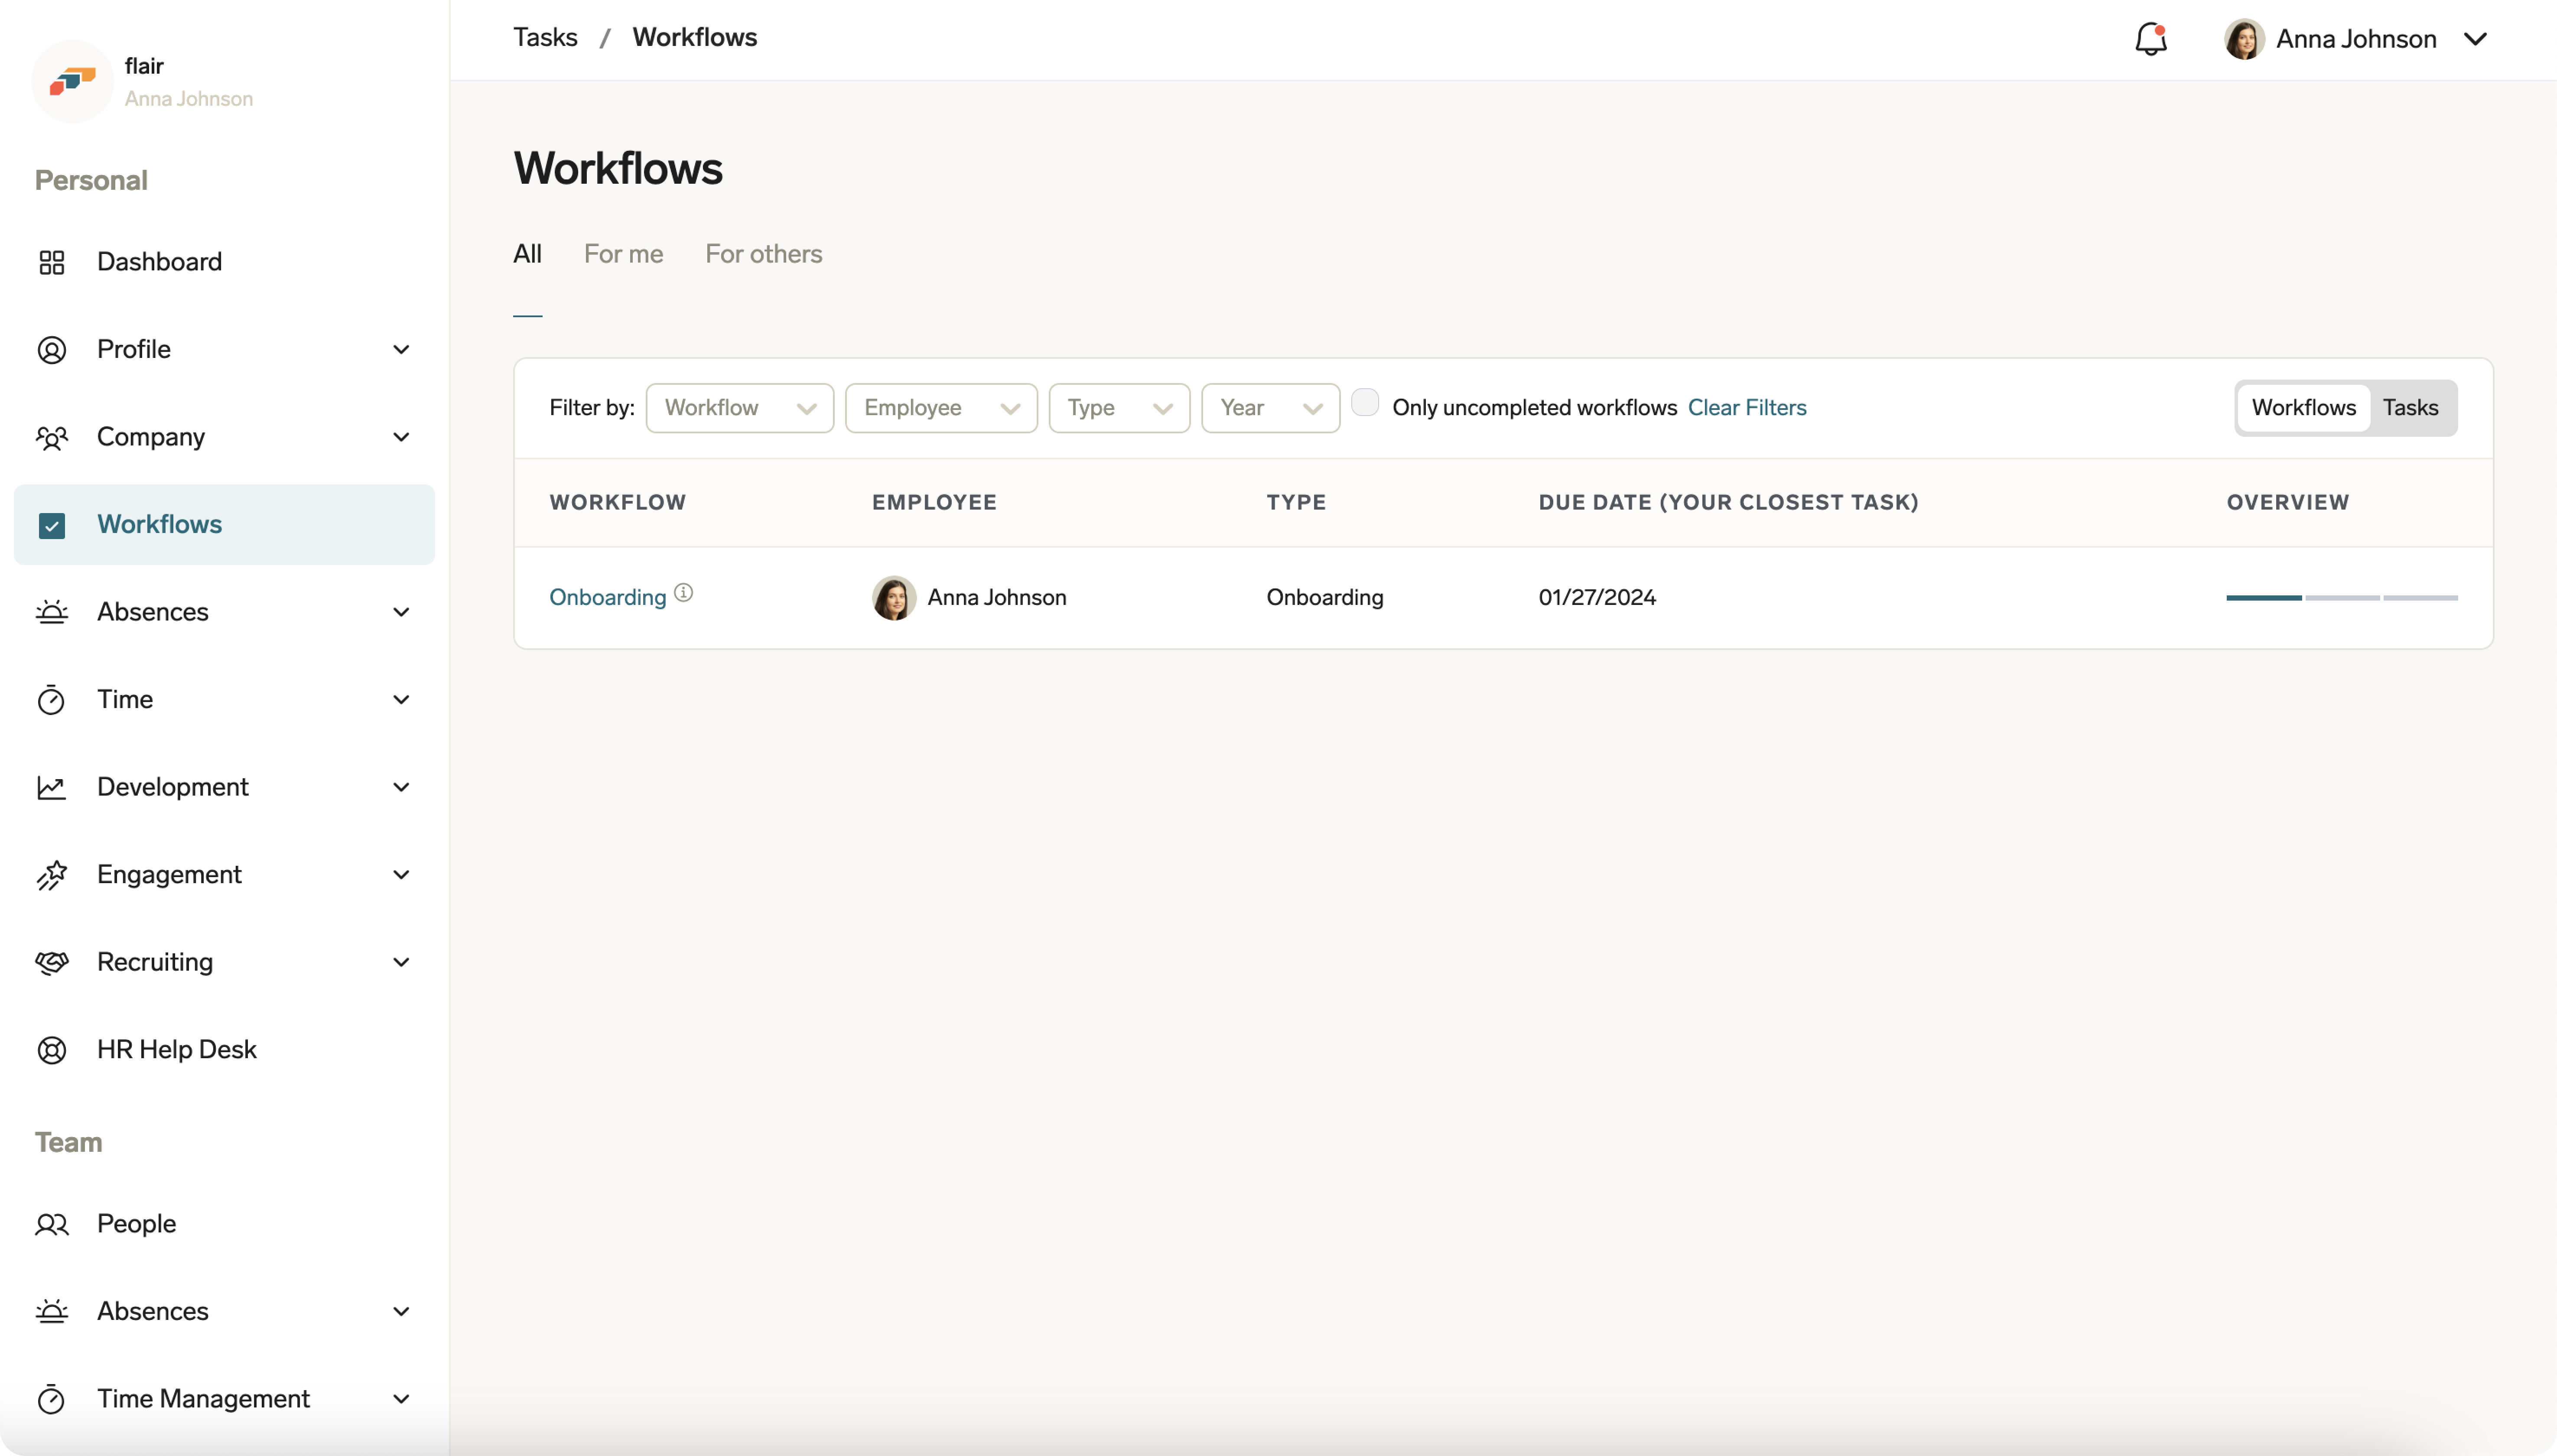2557x1456 pixels.
Task: Switch to the For me tab
Action: 623,254
